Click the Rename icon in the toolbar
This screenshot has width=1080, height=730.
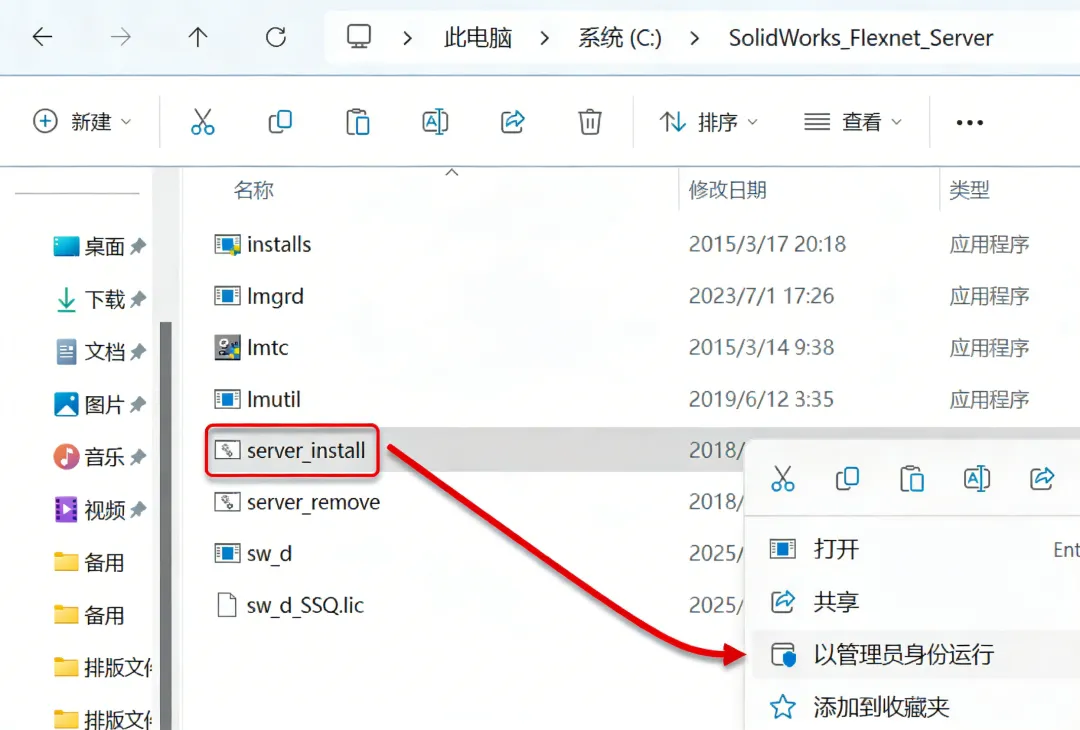[x=435, y=122]
